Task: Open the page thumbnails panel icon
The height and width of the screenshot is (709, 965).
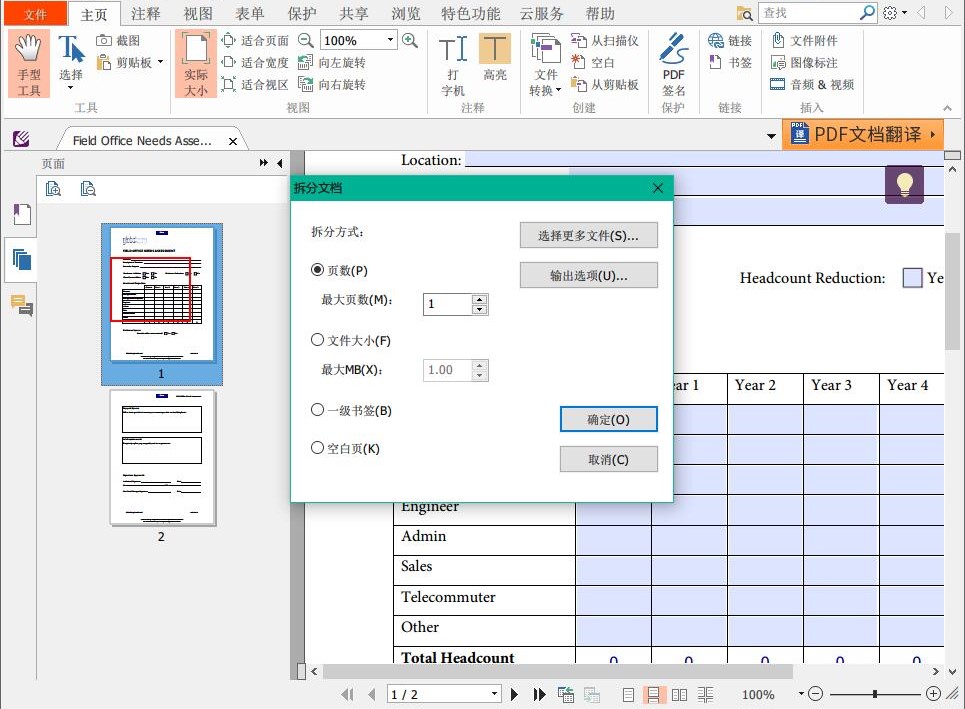Action: (x=22, y=260)
